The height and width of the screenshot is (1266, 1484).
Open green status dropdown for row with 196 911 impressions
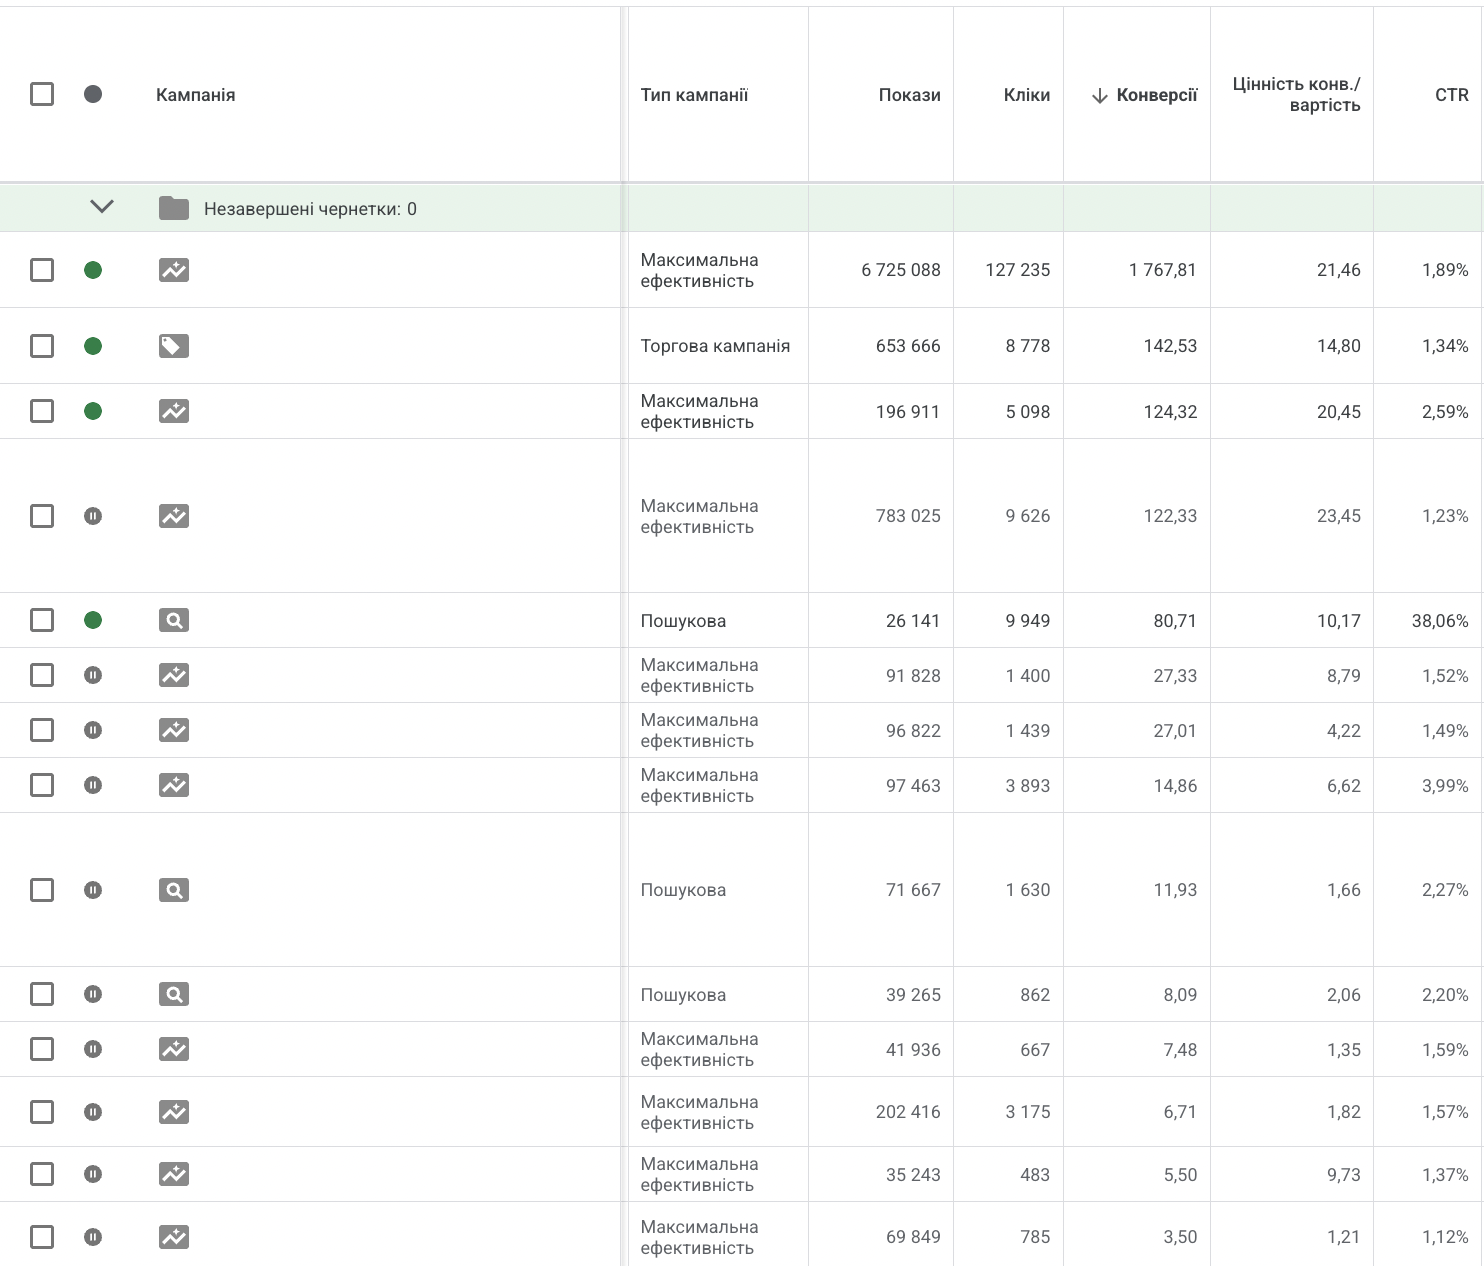point(93,411)
